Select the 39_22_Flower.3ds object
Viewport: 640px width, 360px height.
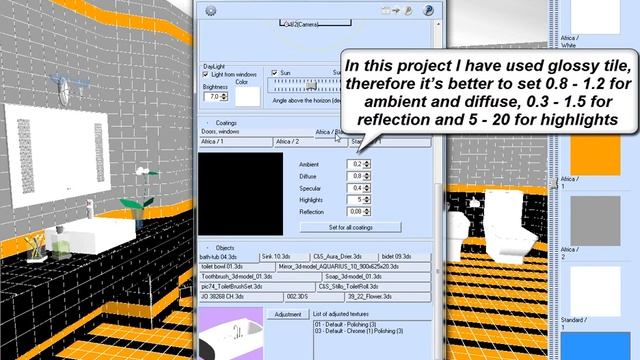click(x=388, y=297)
